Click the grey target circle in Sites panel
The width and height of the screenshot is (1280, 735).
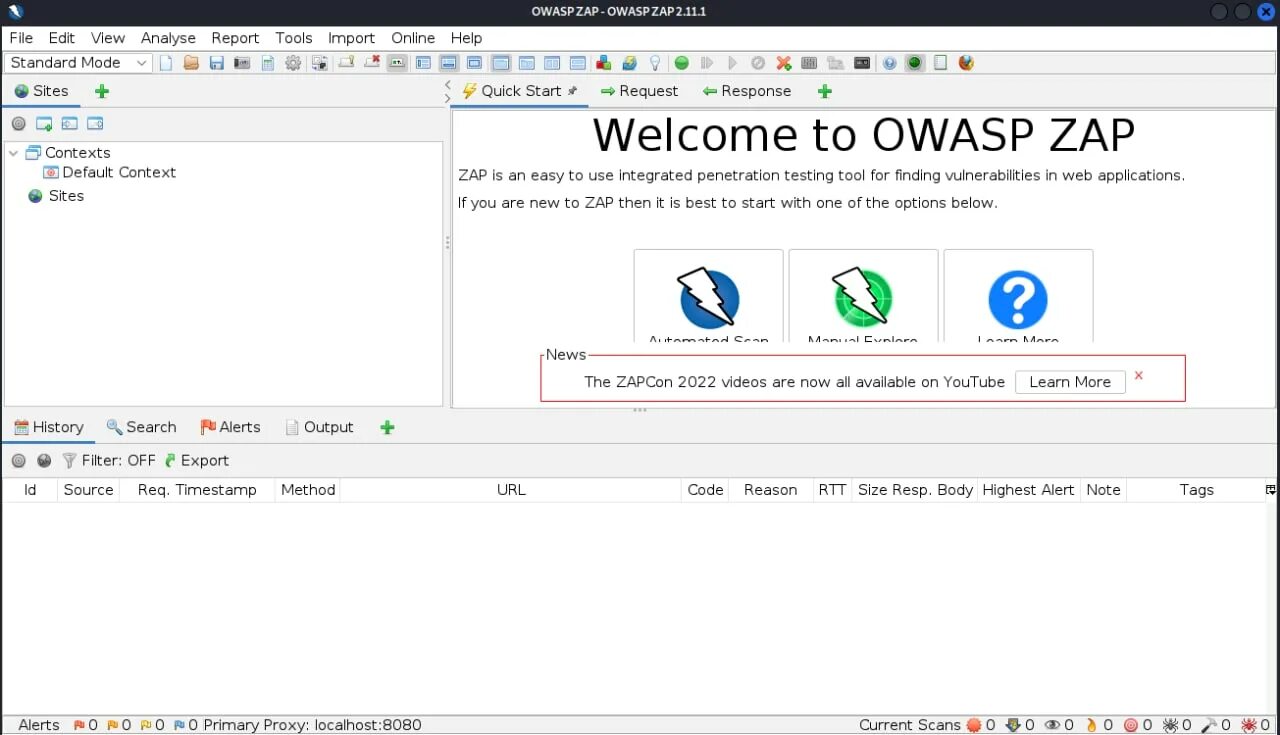[18, 124]
